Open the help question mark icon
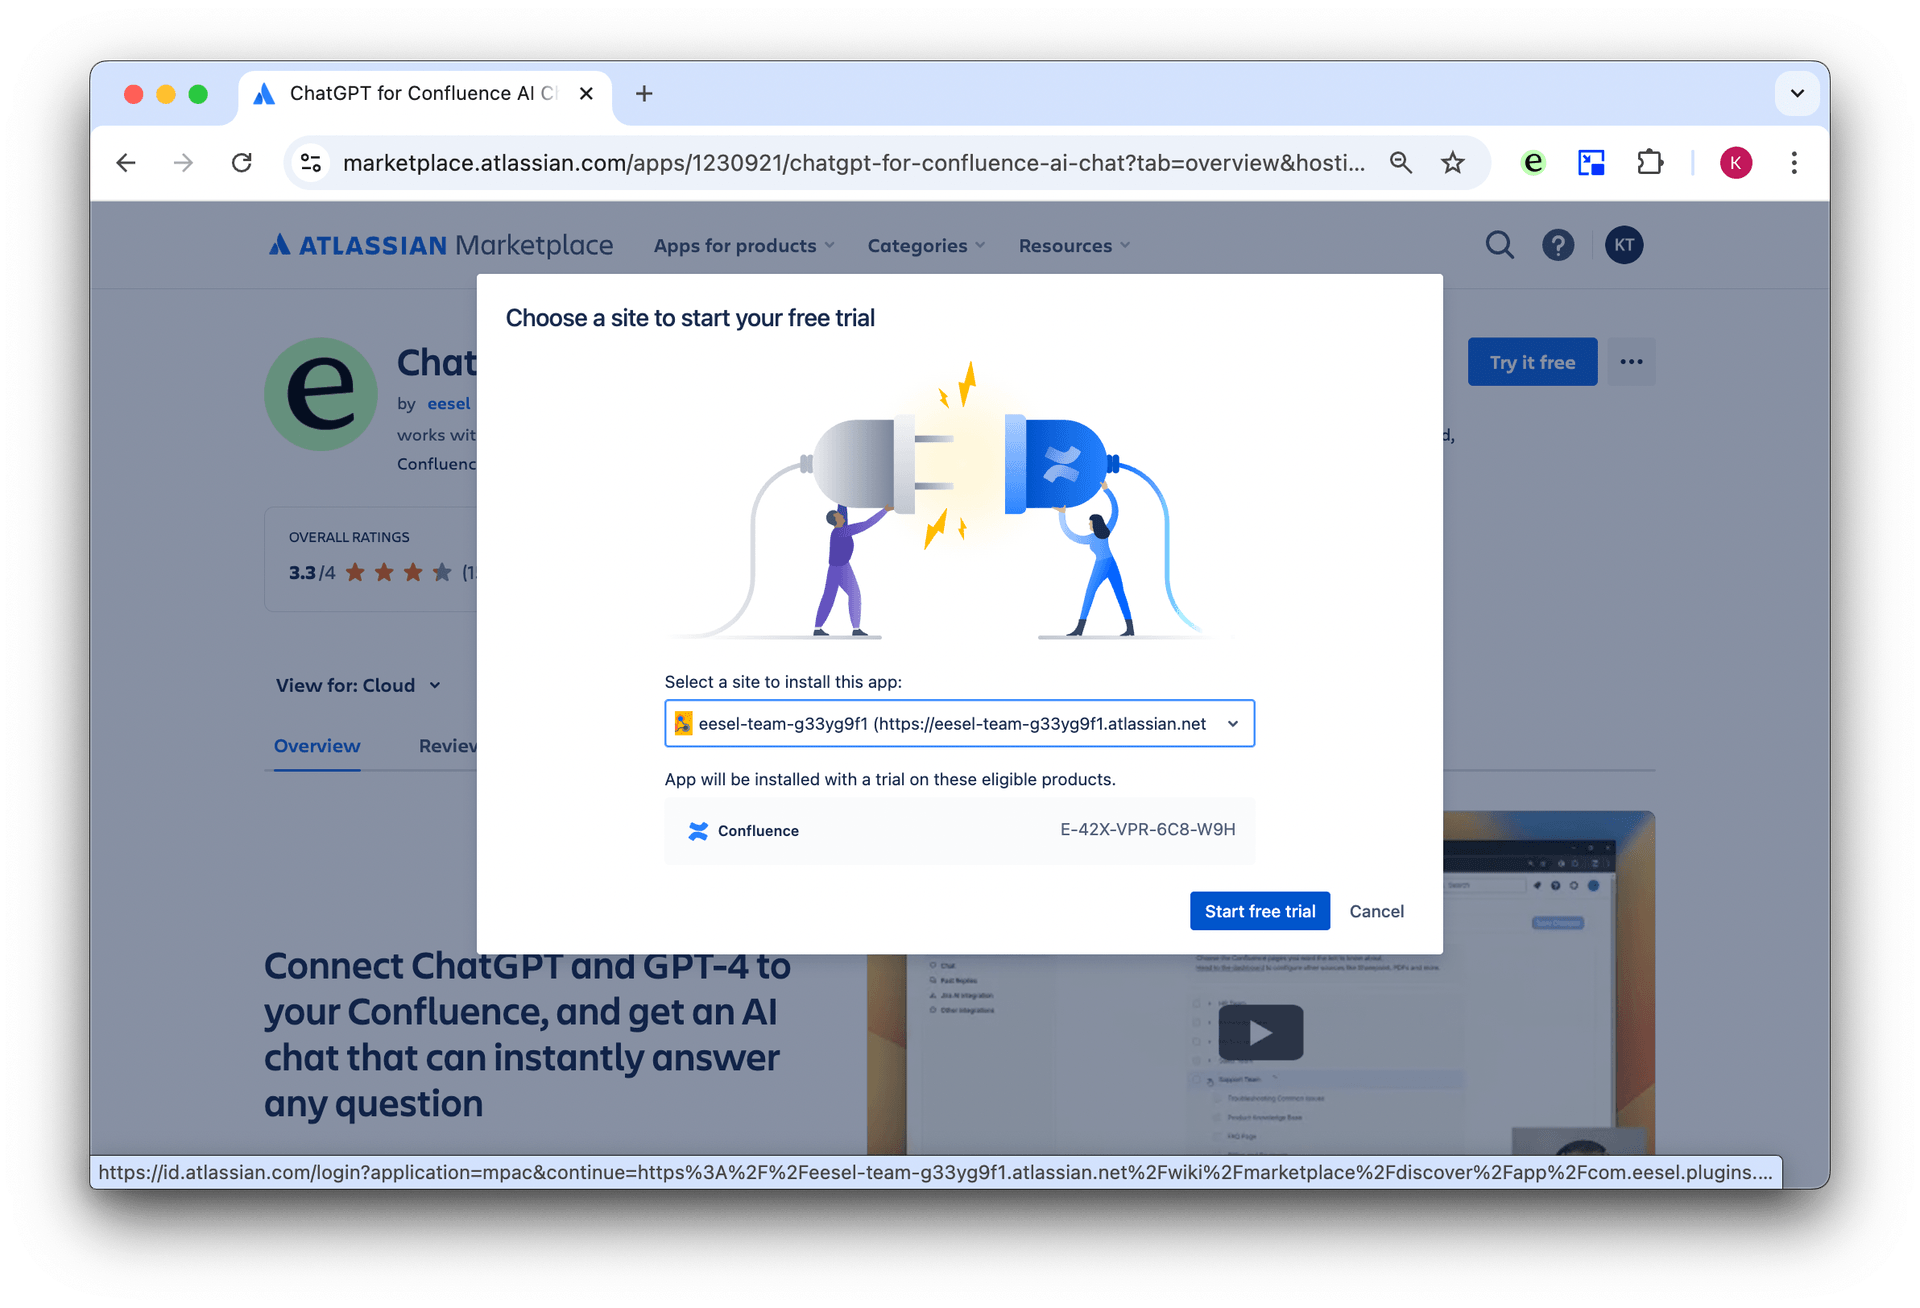 (1558, 245)
